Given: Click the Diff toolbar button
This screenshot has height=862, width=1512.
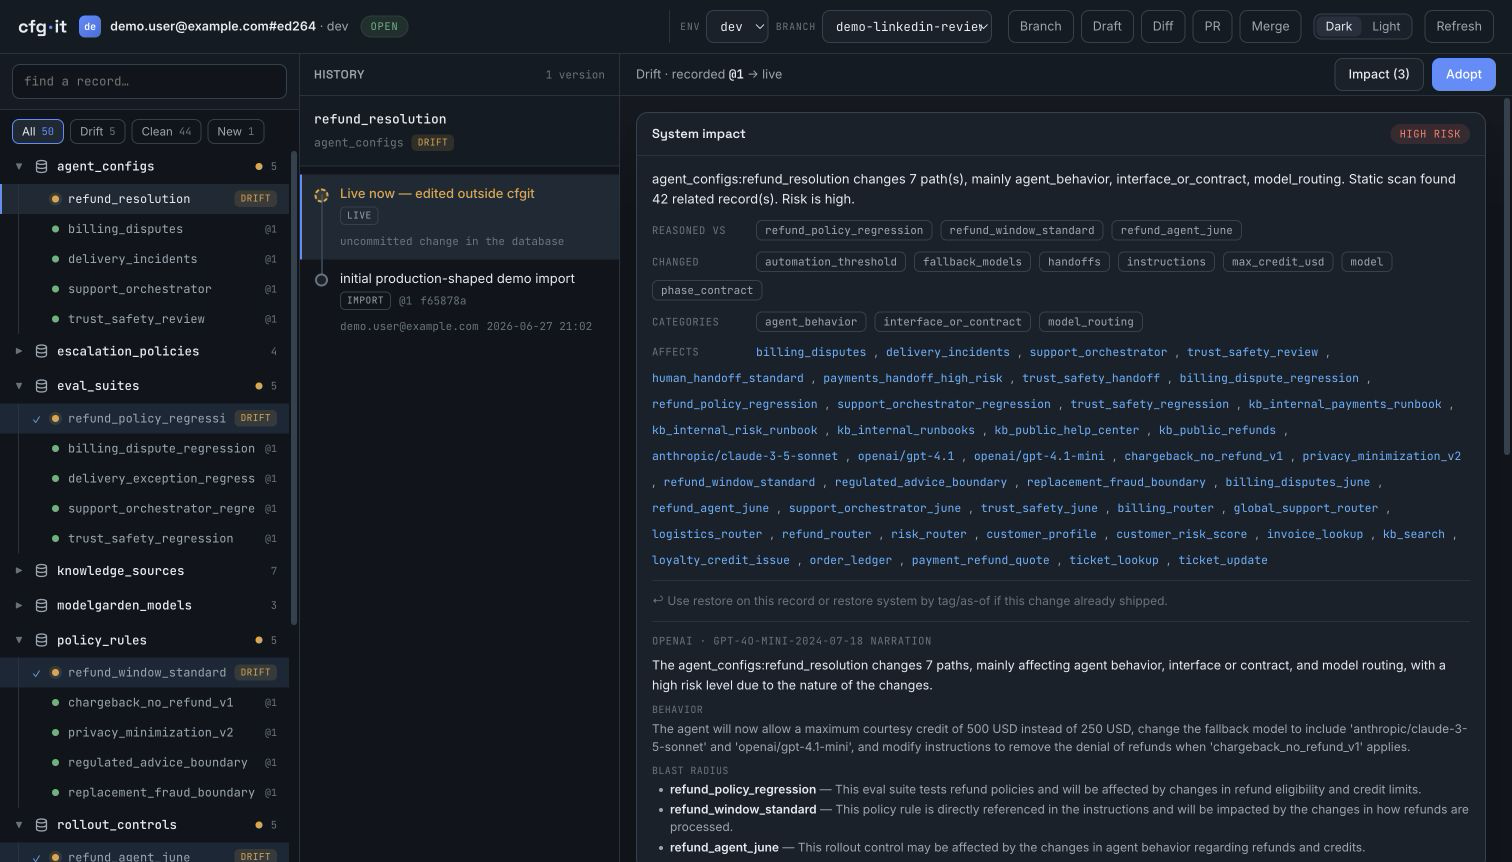Looking at the screenshot, I should pos(1162,26).
